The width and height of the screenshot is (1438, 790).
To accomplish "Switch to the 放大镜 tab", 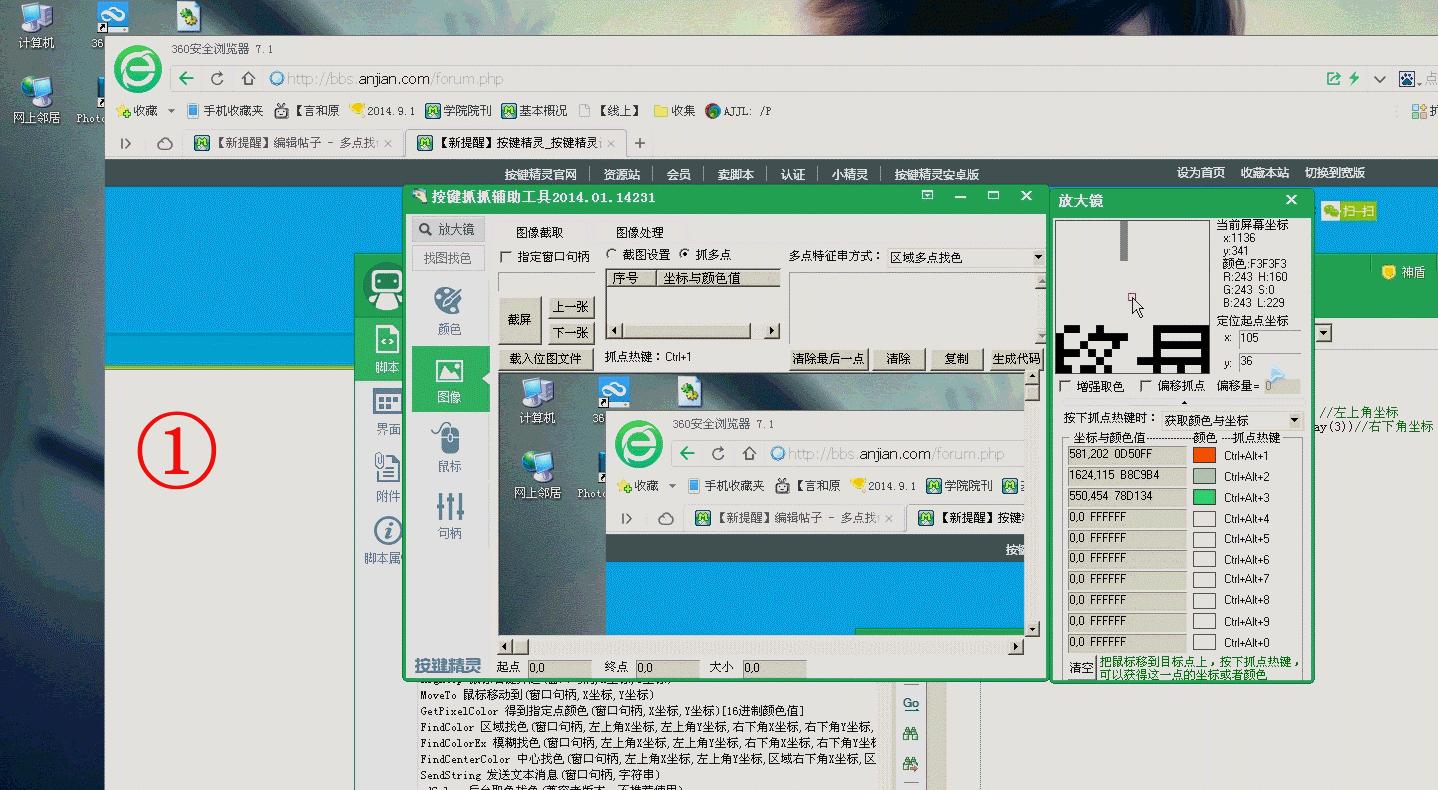I will [x=447, y=229].
